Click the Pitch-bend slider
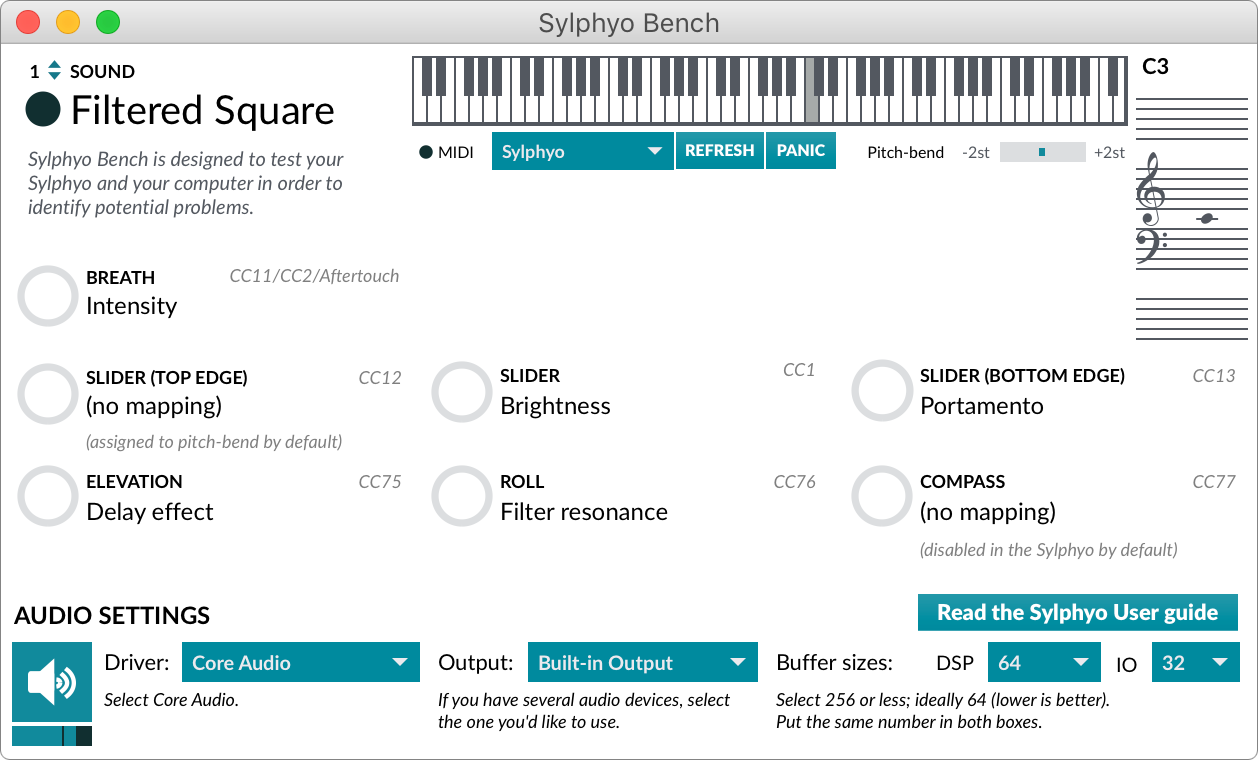This screenshot has width=1258, height=760. [x=1042, y=152]
